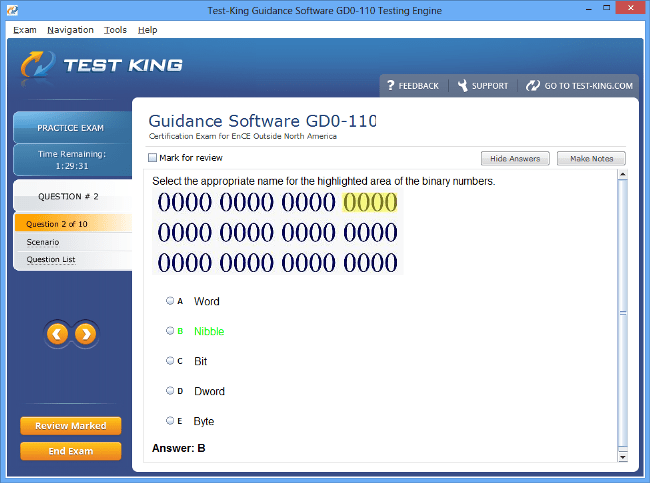The height and width of the screenshot is (483, 650).
Task: Minimize the Testing Engine window
Action: tap(589, 8)
